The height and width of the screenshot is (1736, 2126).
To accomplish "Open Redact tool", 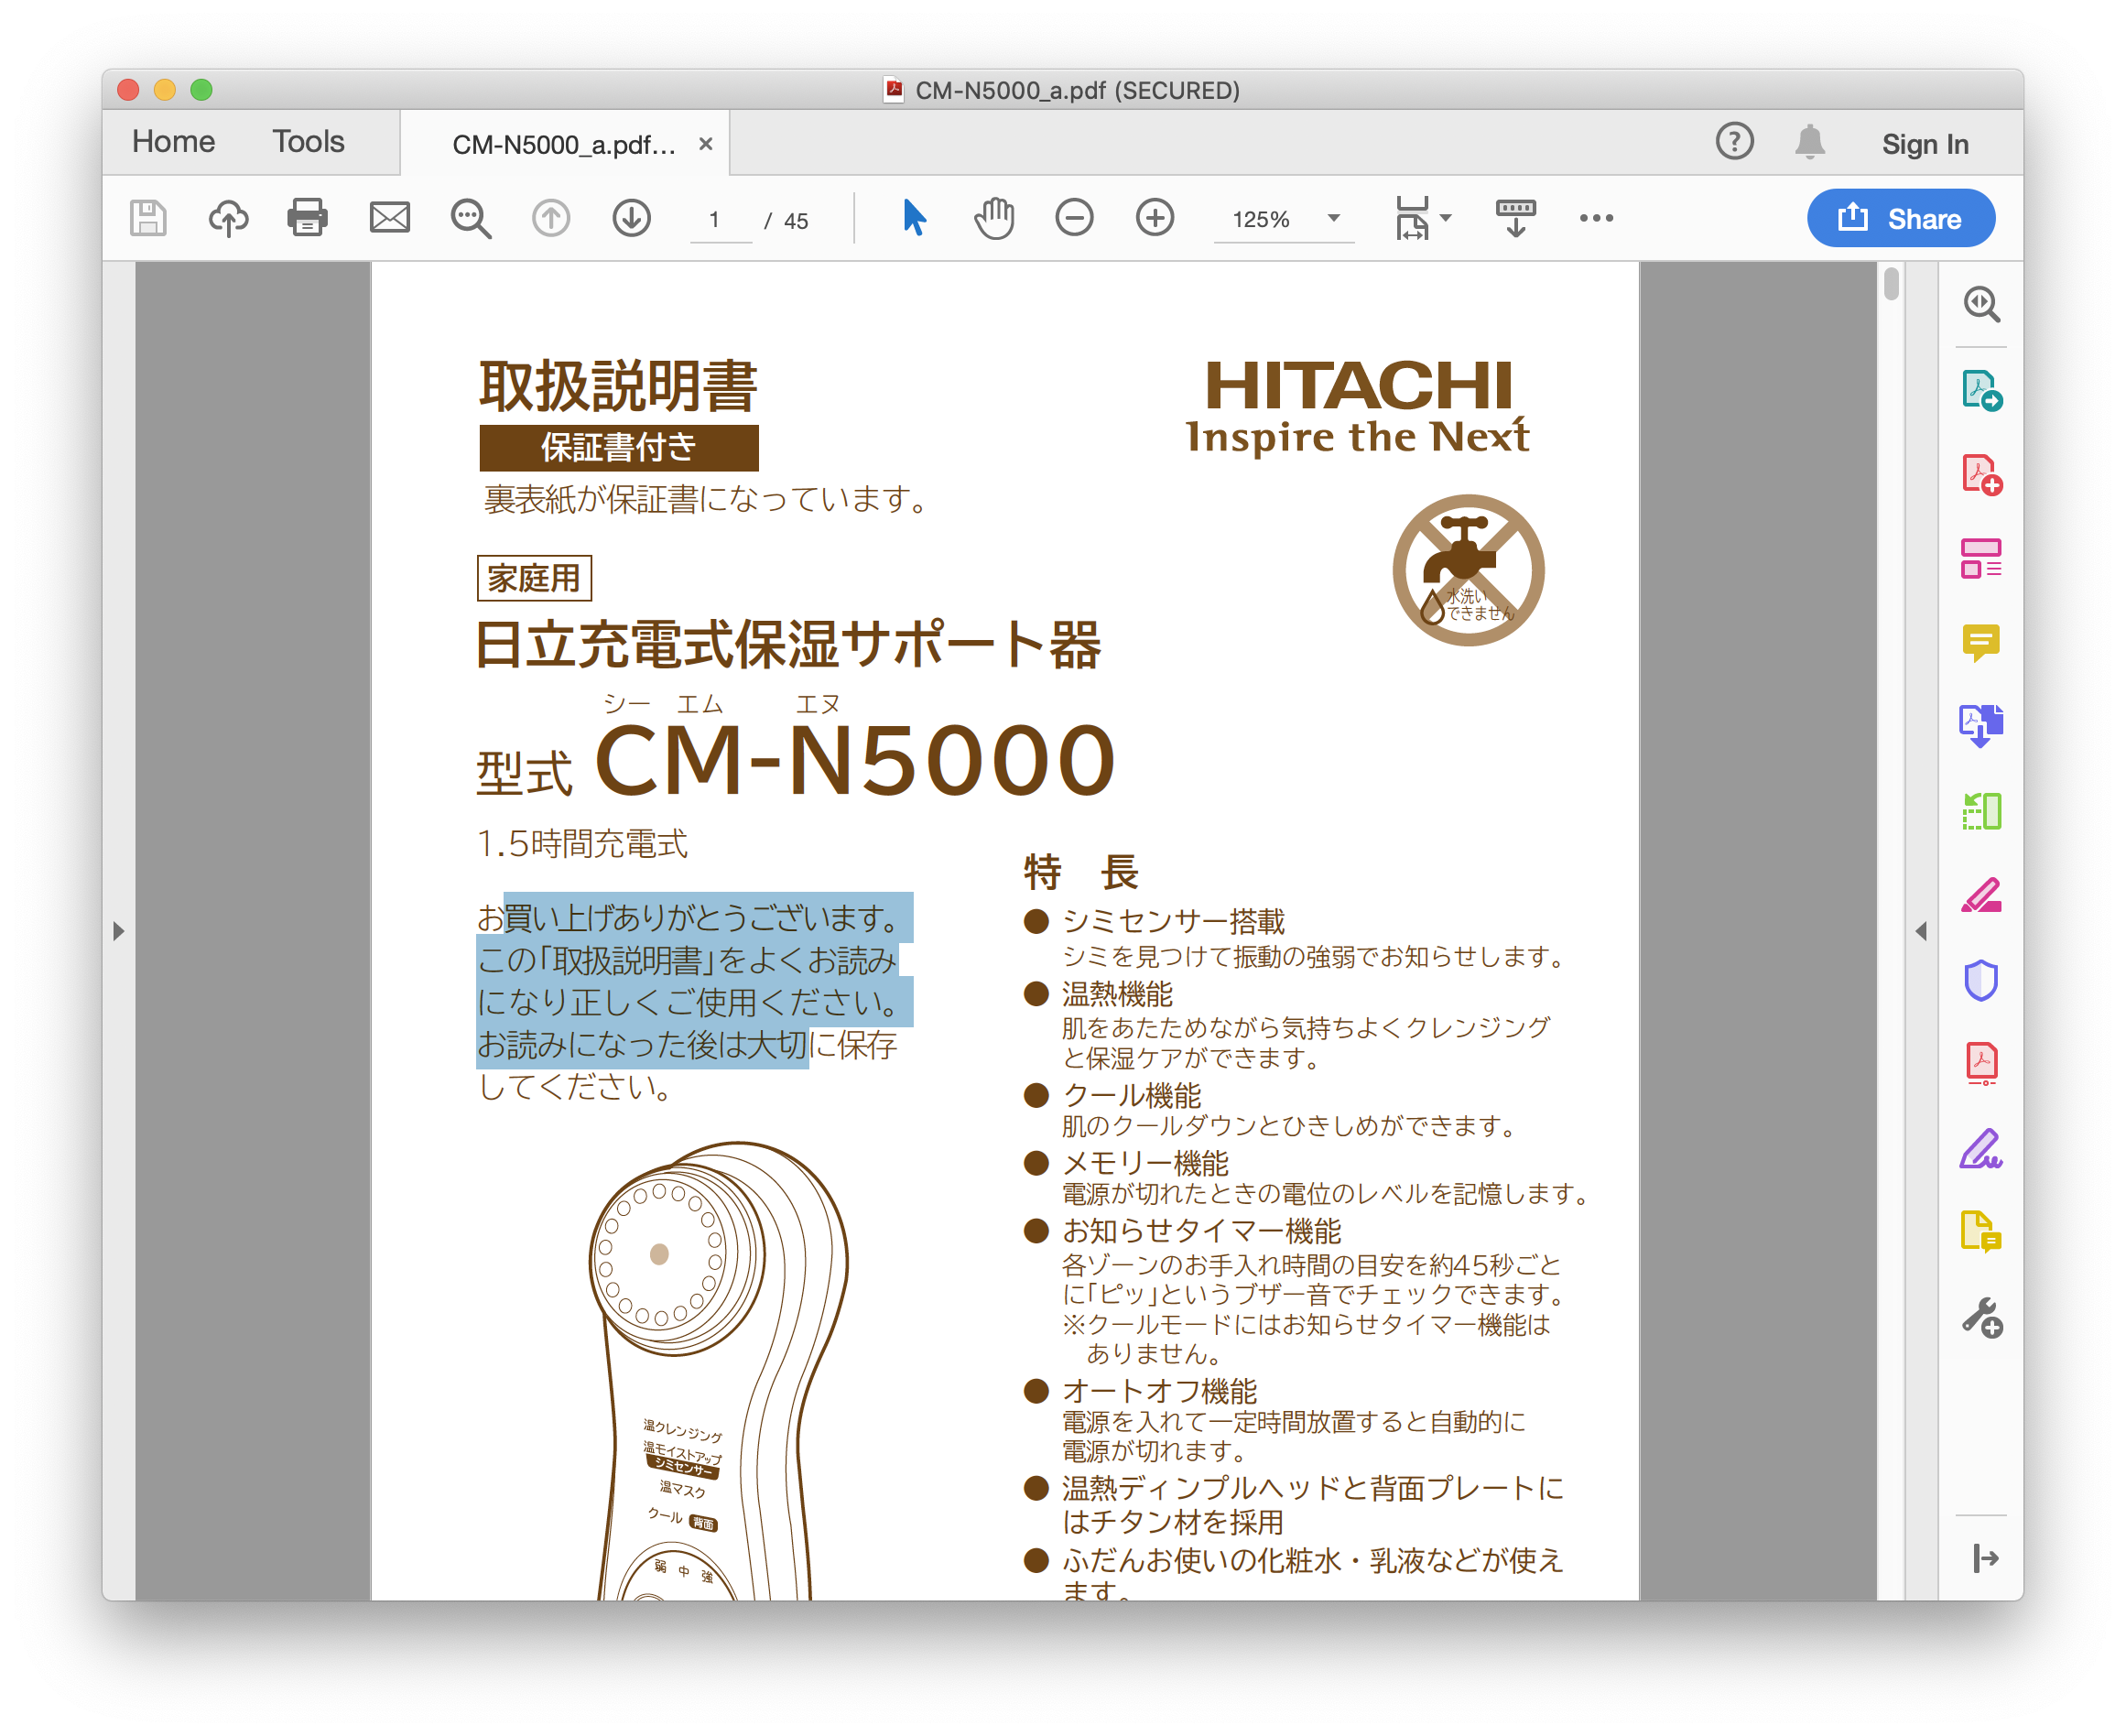I will tap(1982, 895).
